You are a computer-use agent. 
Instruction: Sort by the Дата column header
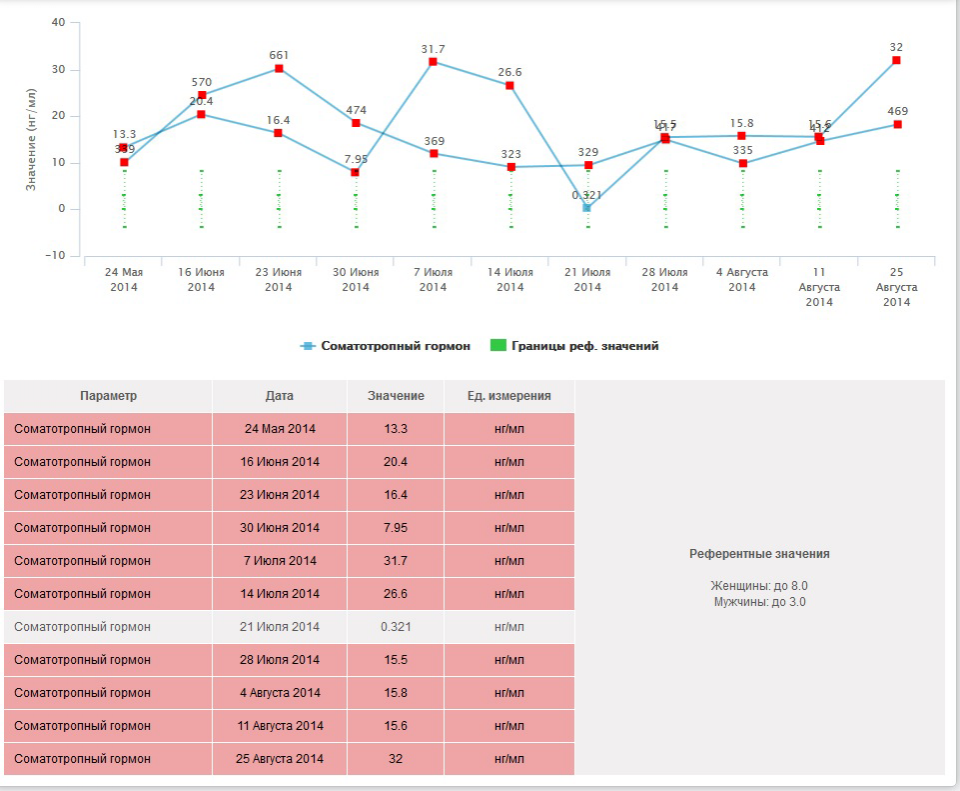(x=279, y=396)
